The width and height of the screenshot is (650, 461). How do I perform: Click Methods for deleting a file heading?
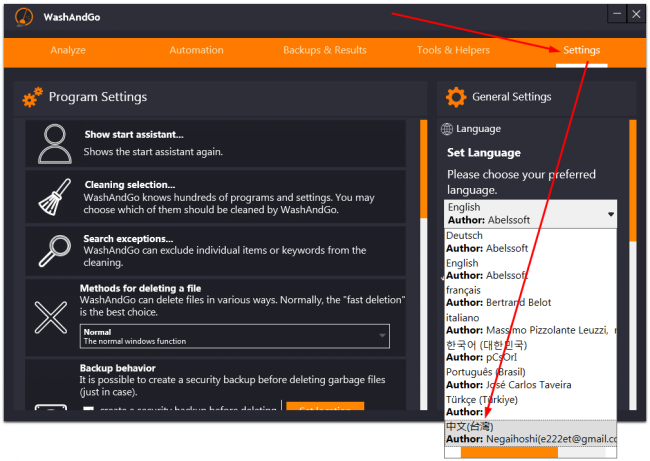(x=141, y=288)
